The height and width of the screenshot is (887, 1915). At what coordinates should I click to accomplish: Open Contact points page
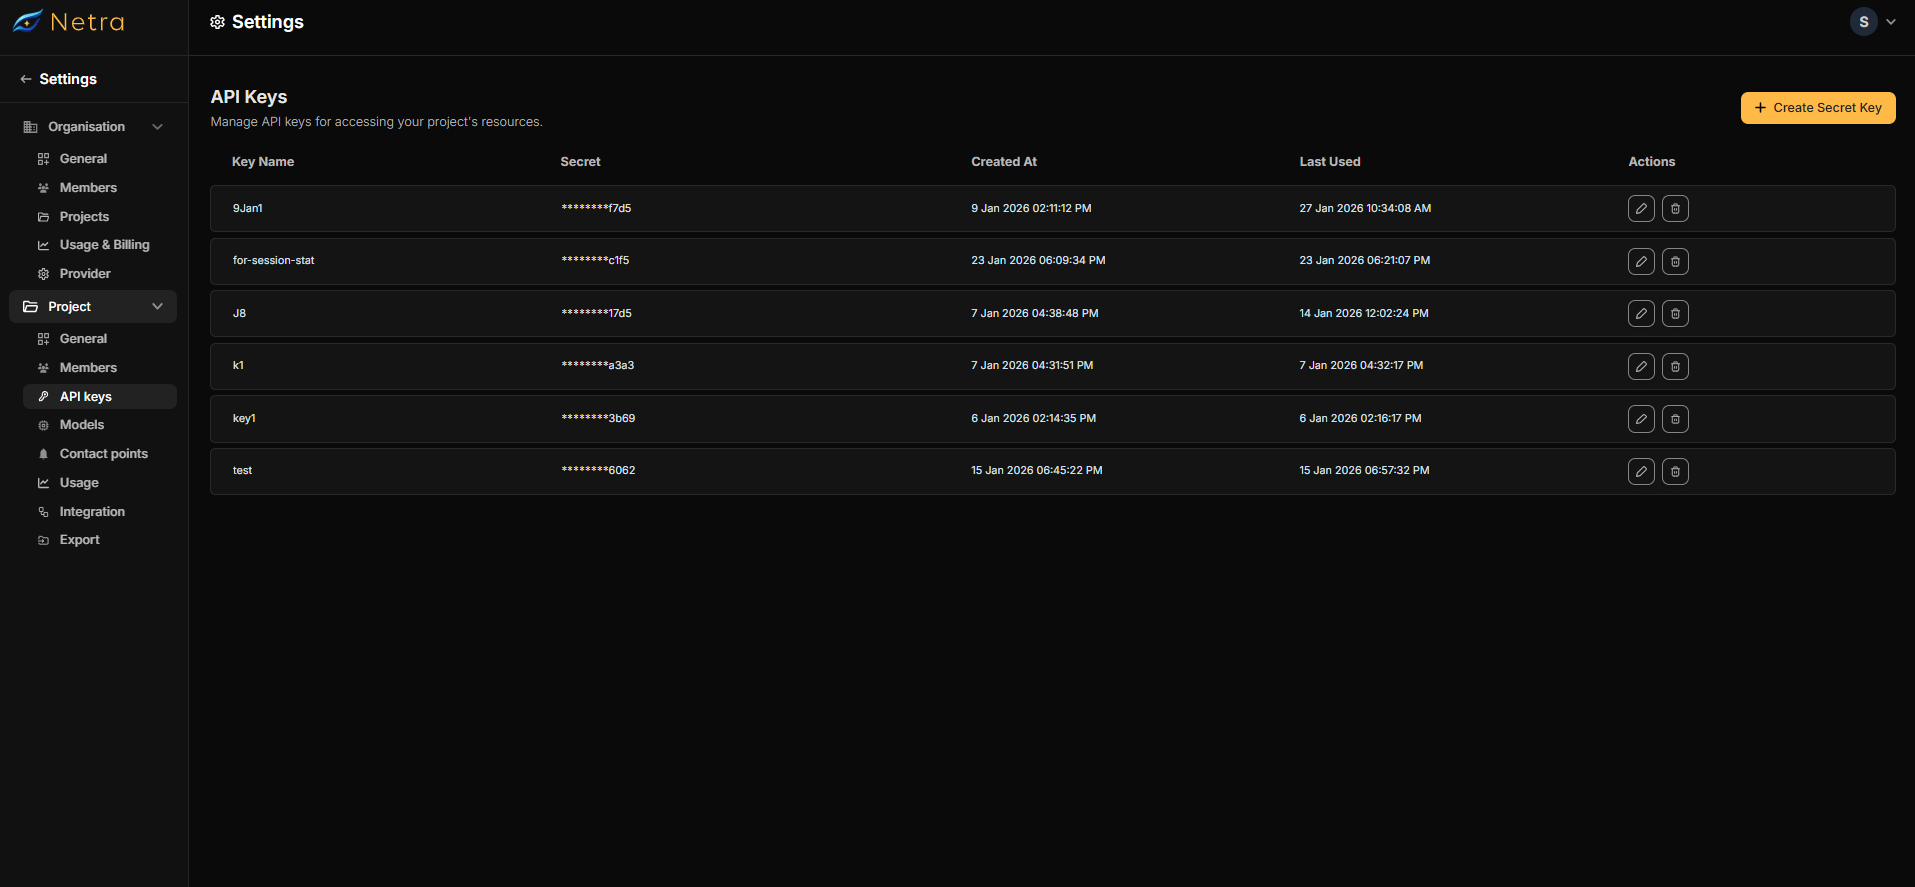click(103, 454)
